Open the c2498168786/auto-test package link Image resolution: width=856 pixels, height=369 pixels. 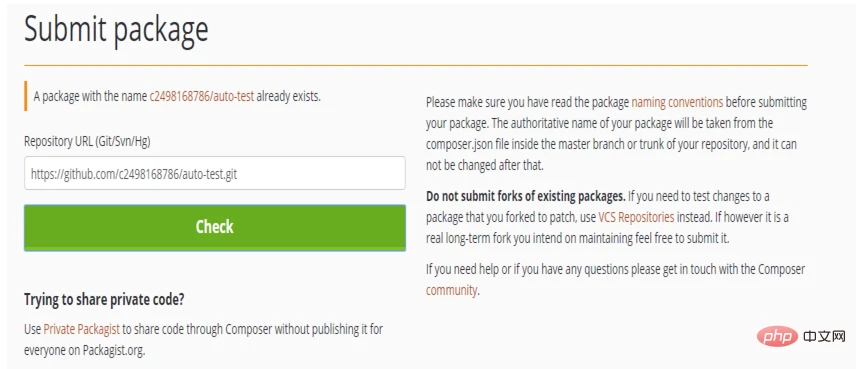click(202, 97)
